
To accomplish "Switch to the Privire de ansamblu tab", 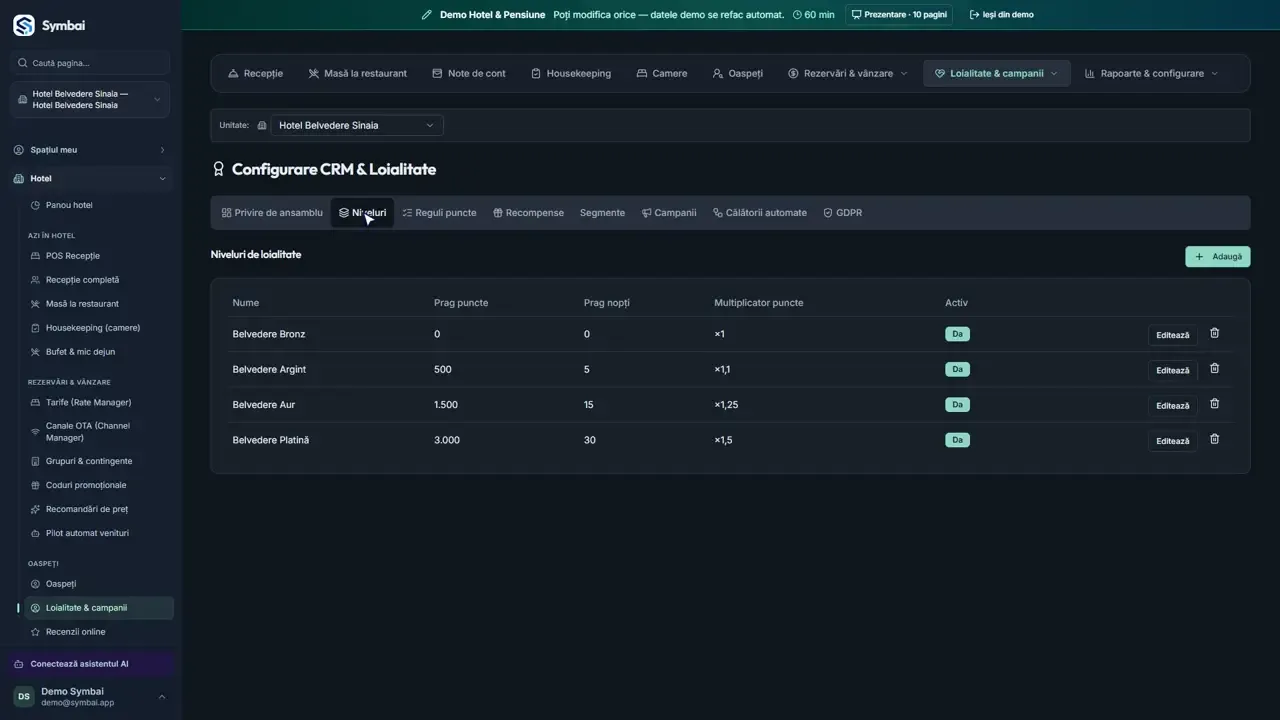I will [272, 213].
